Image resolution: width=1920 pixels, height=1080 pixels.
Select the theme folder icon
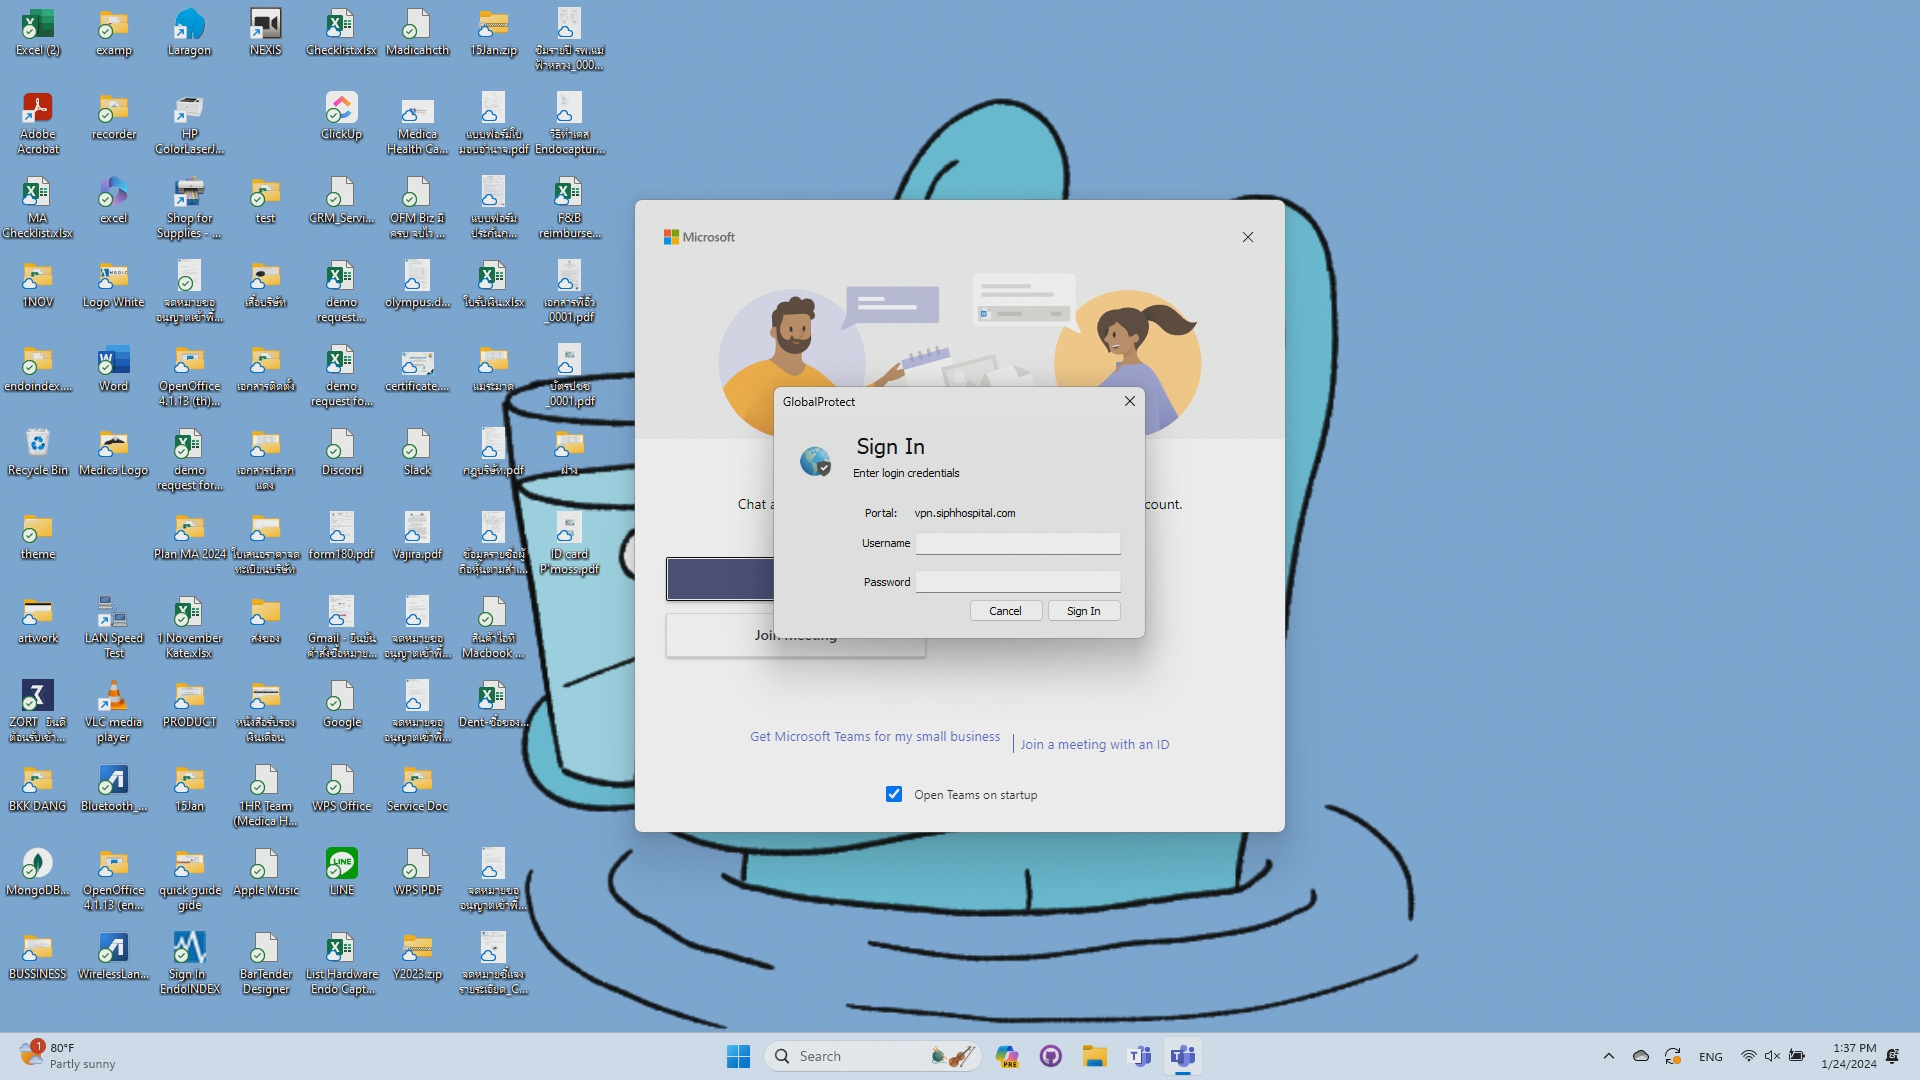(x=38, y=537)
